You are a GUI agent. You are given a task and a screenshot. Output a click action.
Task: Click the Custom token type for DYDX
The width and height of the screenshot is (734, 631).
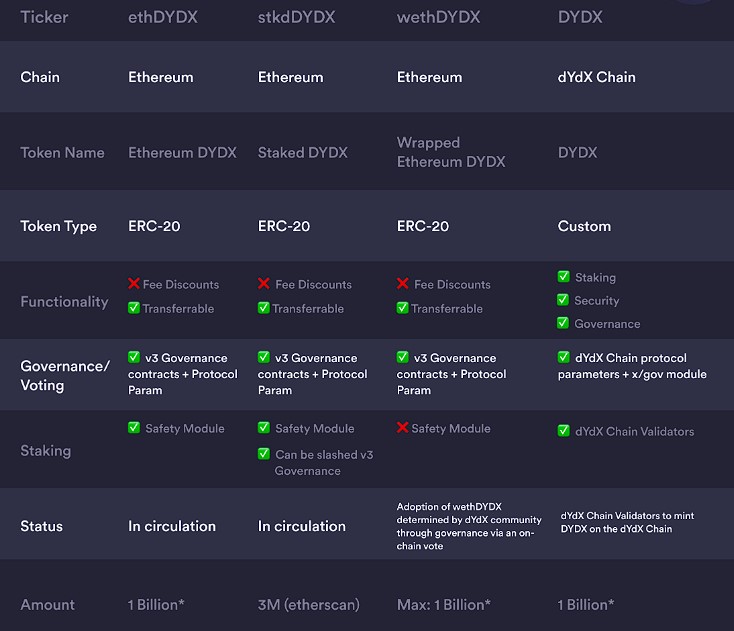point(584,226)
